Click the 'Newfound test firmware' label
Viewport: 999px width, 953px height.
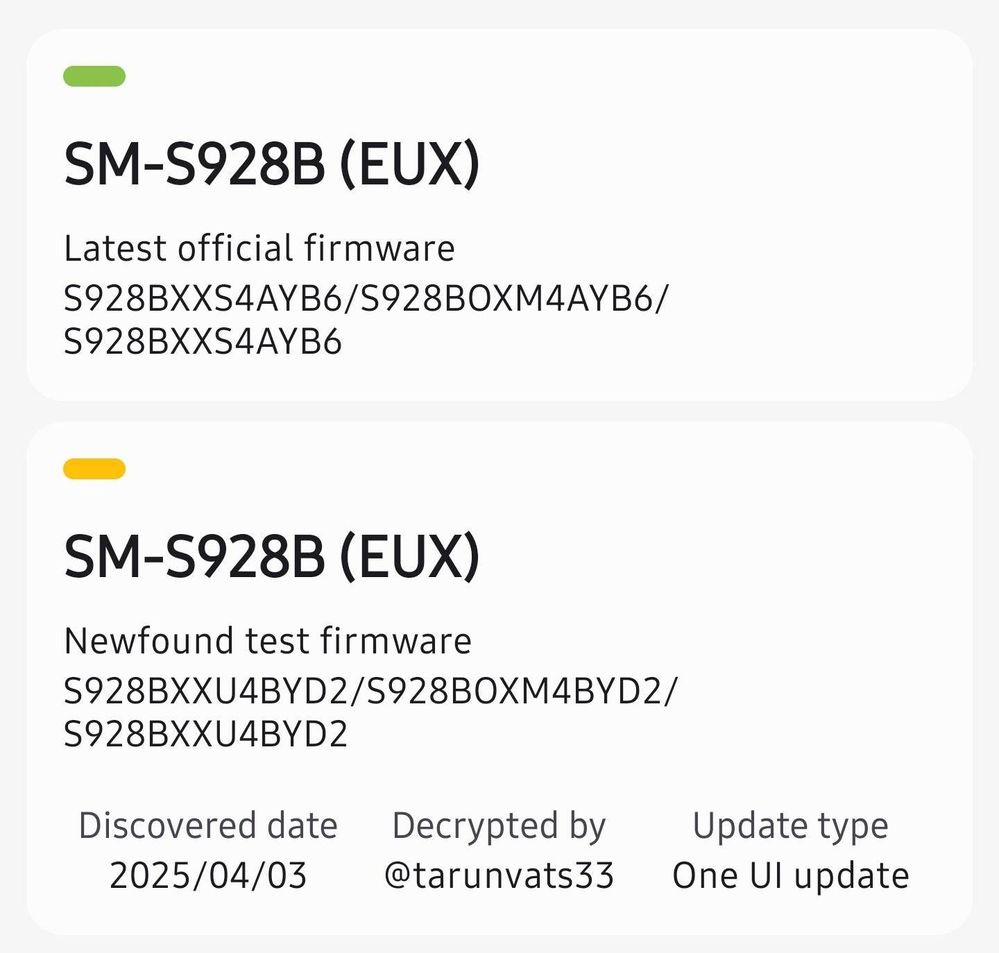(x=268, y=640)
